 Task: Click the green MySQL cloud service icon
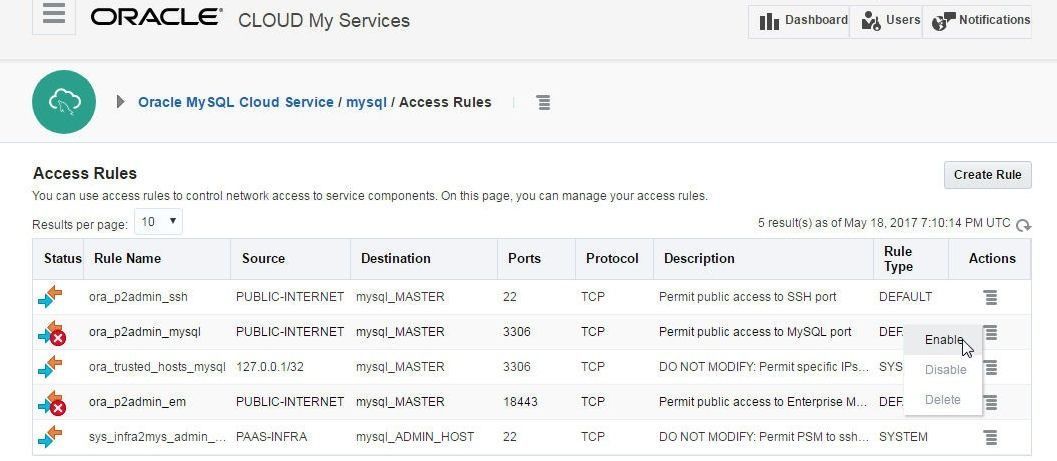click(64, 102)
